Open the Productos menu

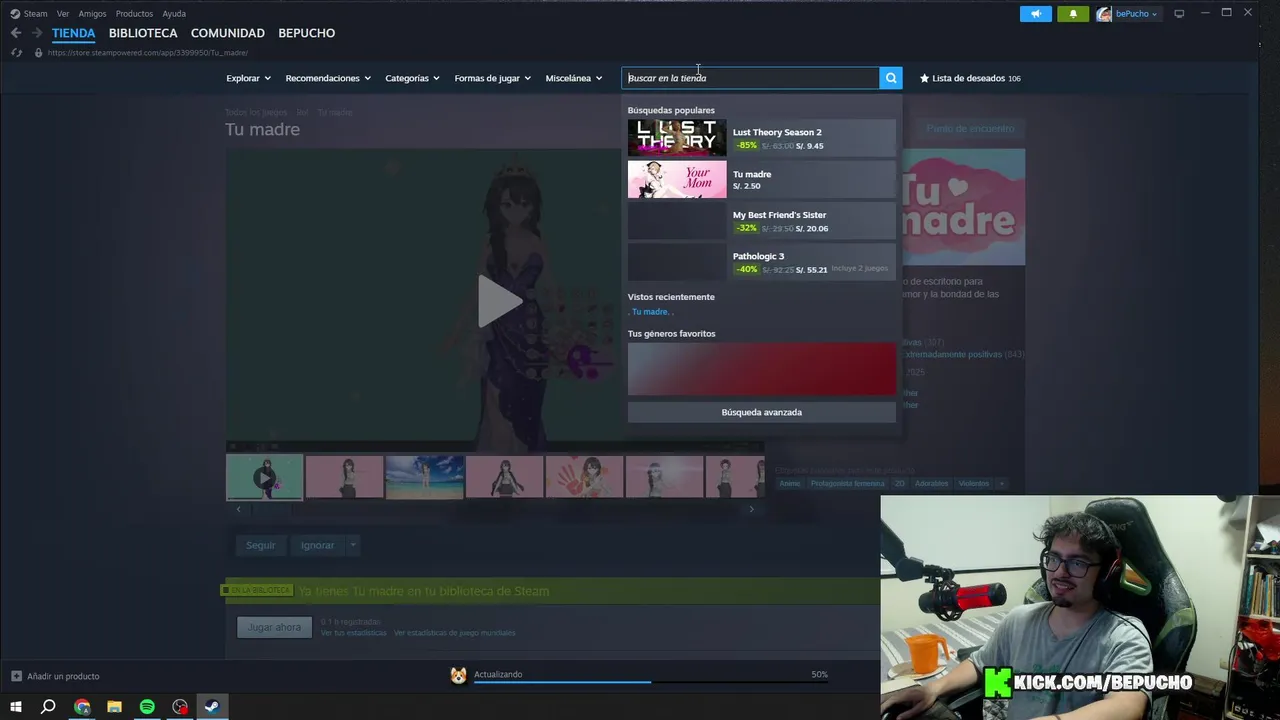click(134, 14)
